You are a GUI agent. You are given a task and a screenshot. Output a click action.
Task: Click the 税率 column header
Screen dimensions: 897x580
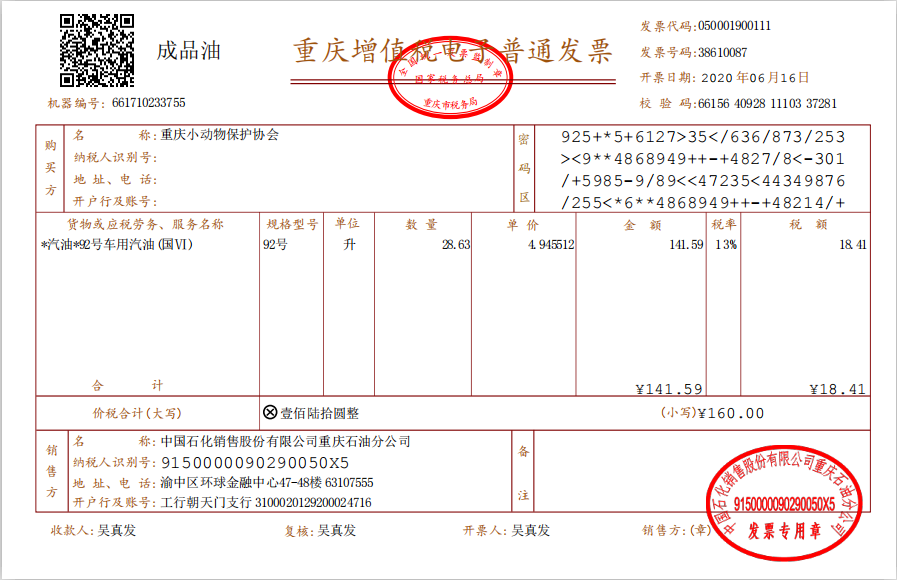point(724,224)
